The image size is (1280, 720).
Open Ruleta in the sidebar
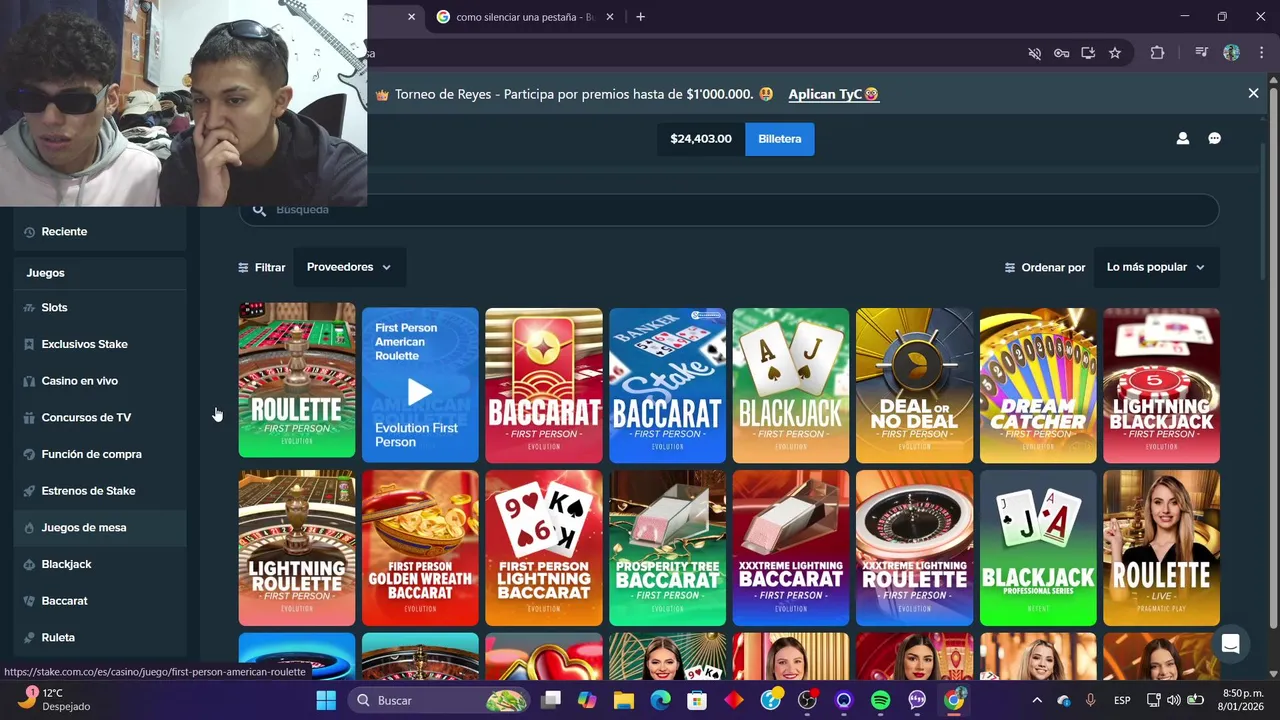(100, 637)
